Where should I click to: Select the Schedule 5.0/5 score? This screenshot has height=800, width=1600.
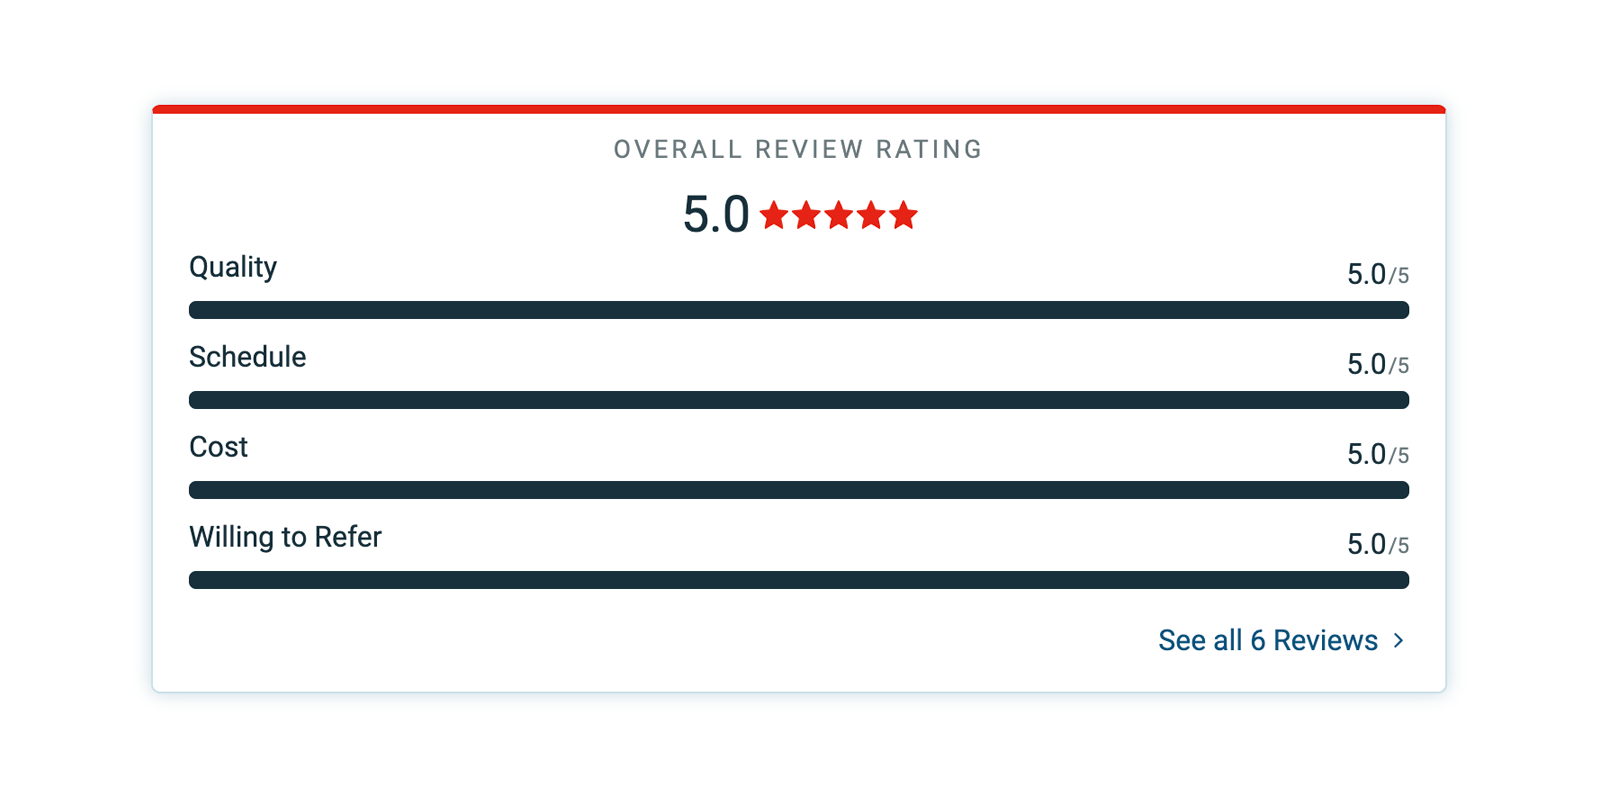coord(1377,364)
